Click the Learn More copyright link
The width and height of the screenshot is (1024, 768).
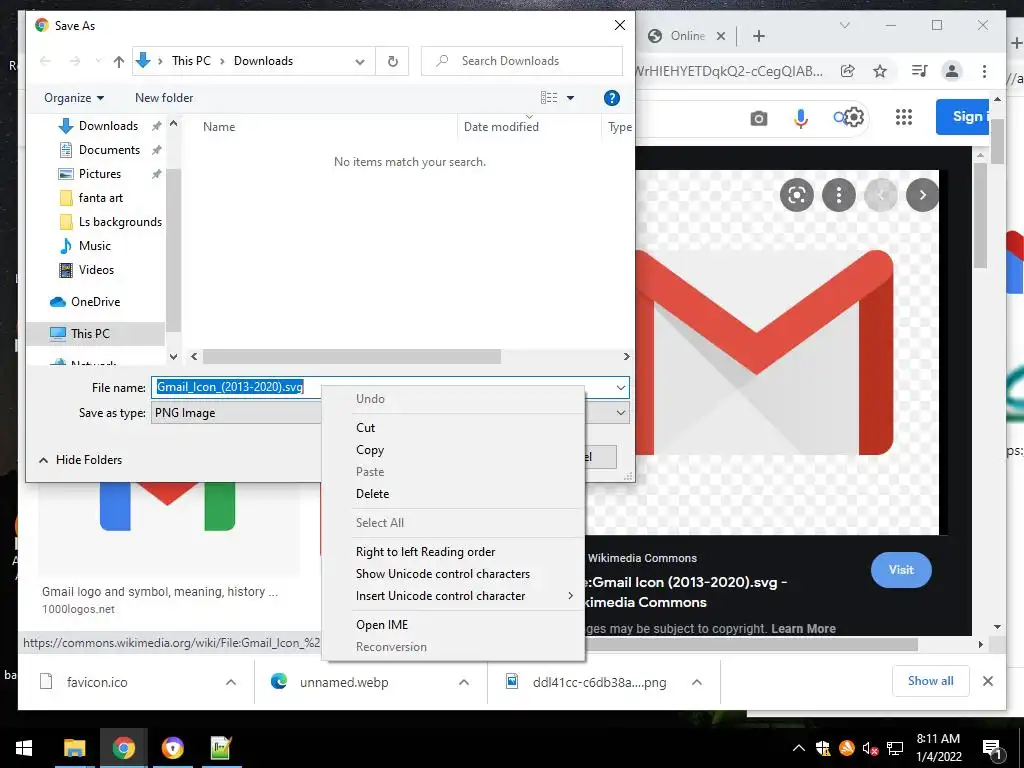click(x=803, y=629)
